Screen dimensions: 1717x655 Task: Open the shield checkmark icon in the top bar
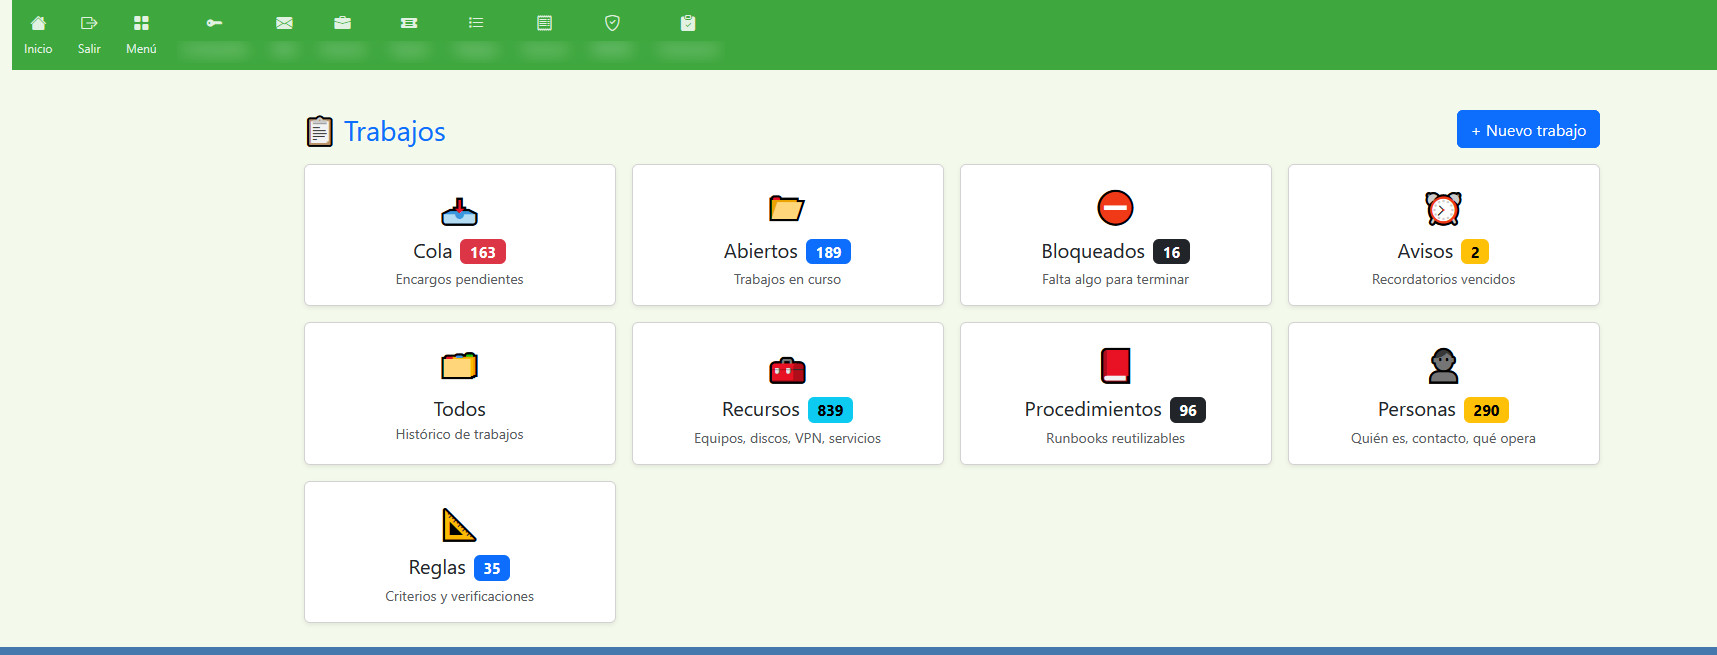pyautogui.click(x=612, y=23)
